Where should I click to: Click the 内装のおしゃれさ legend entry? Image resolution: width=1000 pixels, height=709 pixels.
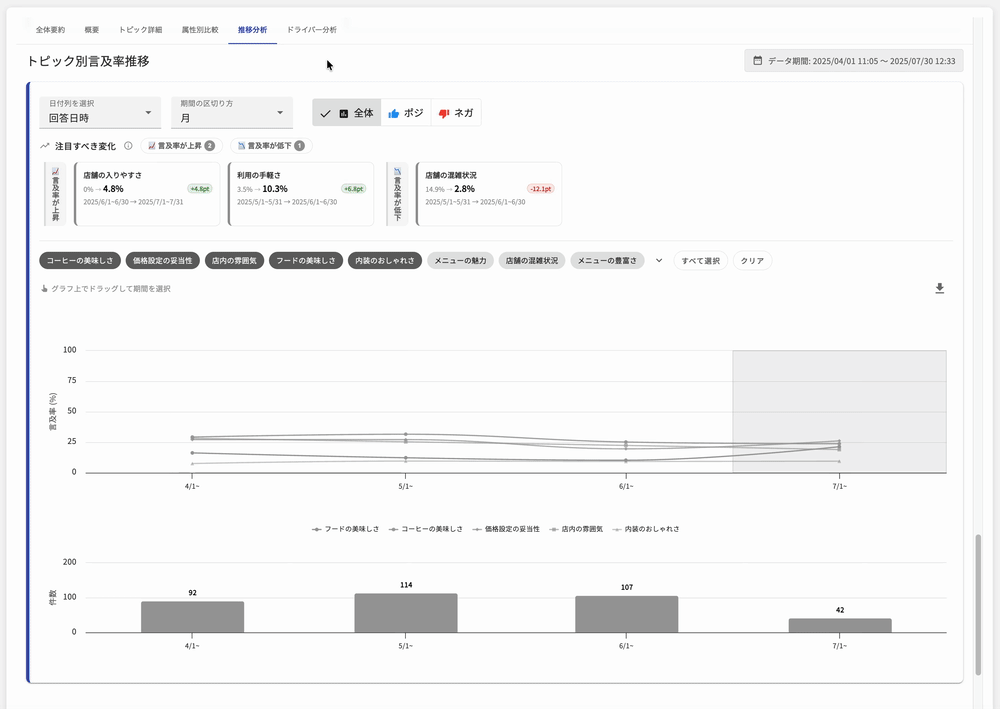point(646,529)
